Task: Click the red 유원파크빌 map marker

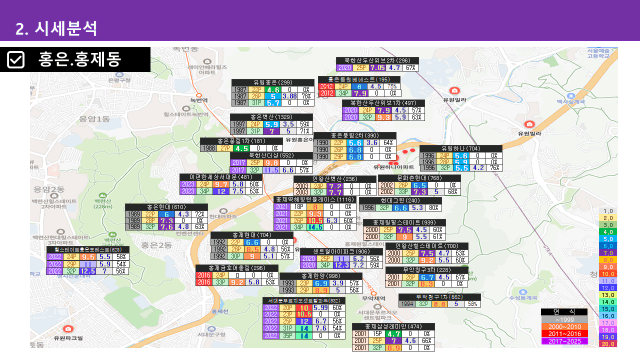Action: click(x=68, y=329)
